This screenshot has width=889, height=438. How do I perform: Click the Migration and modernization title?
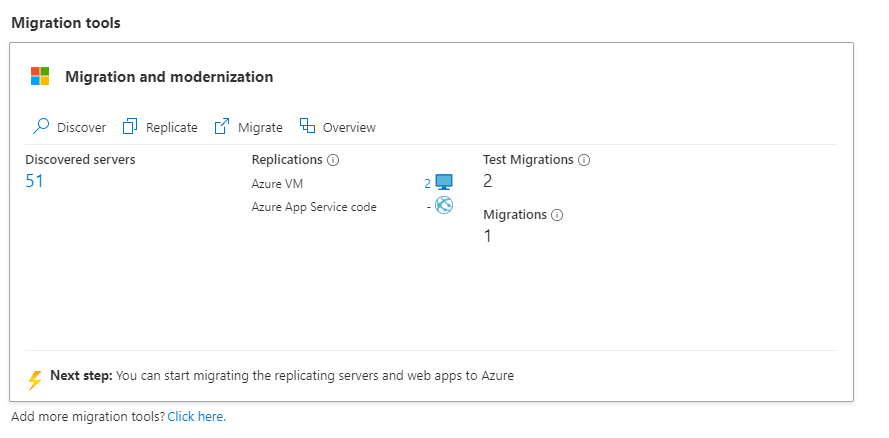pos(169,77)
